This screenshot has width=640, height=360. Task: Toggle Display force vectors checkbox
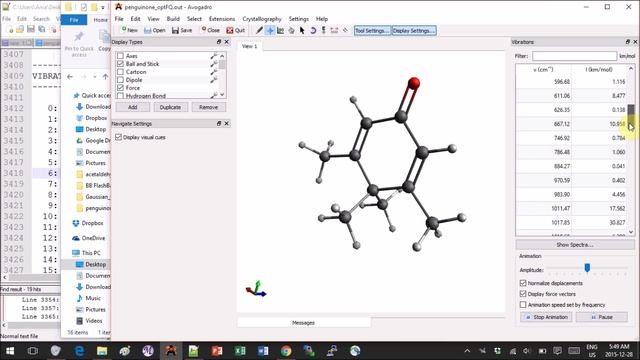pos(523,294)
